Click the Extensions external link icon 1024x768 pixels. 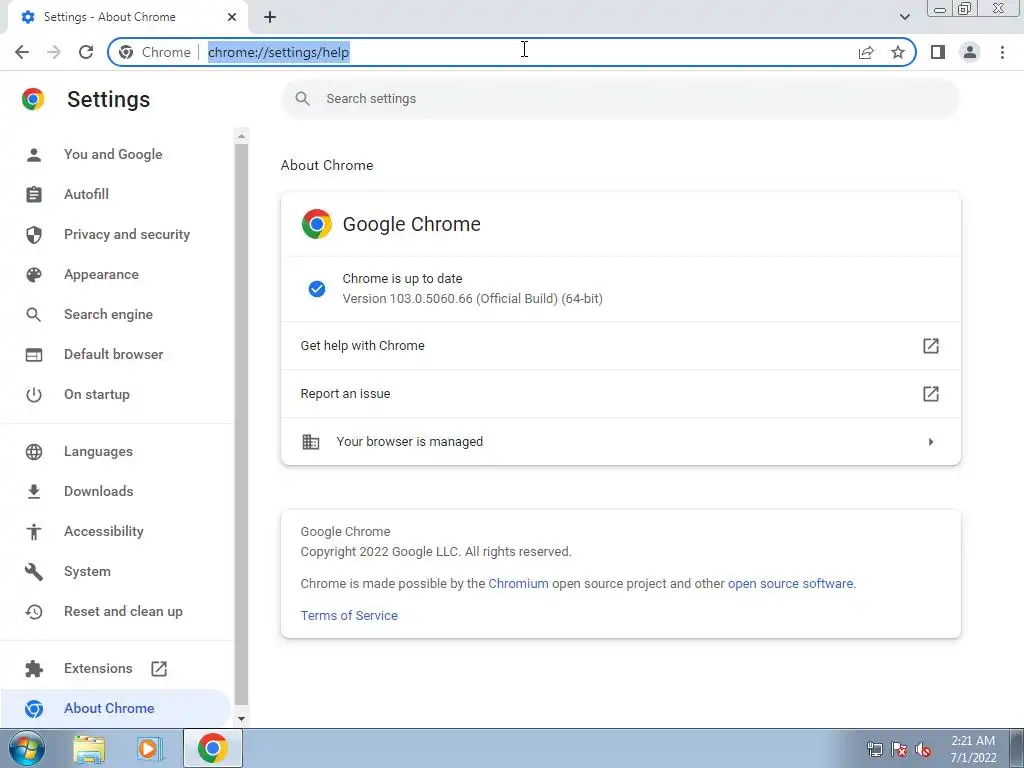[x=159, y=669]
